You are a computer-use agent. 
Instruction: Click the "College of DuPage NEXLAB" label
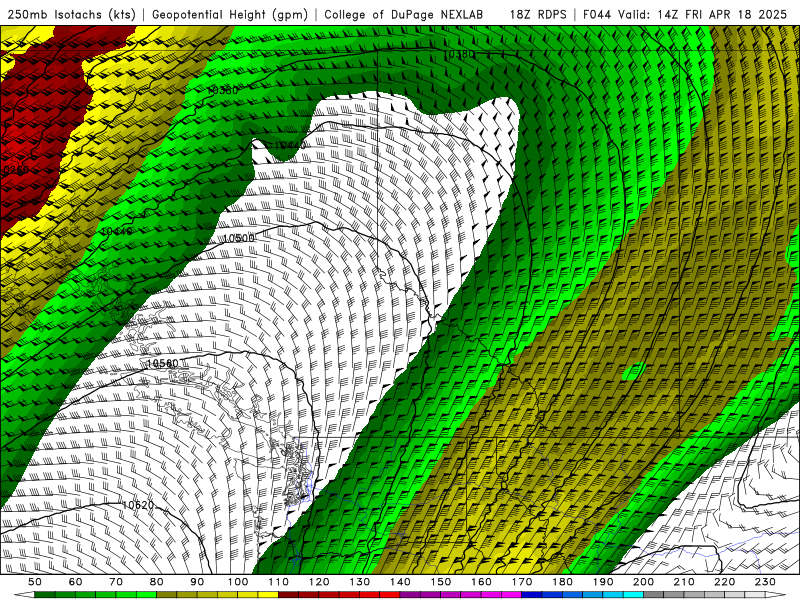click(404, 14)
